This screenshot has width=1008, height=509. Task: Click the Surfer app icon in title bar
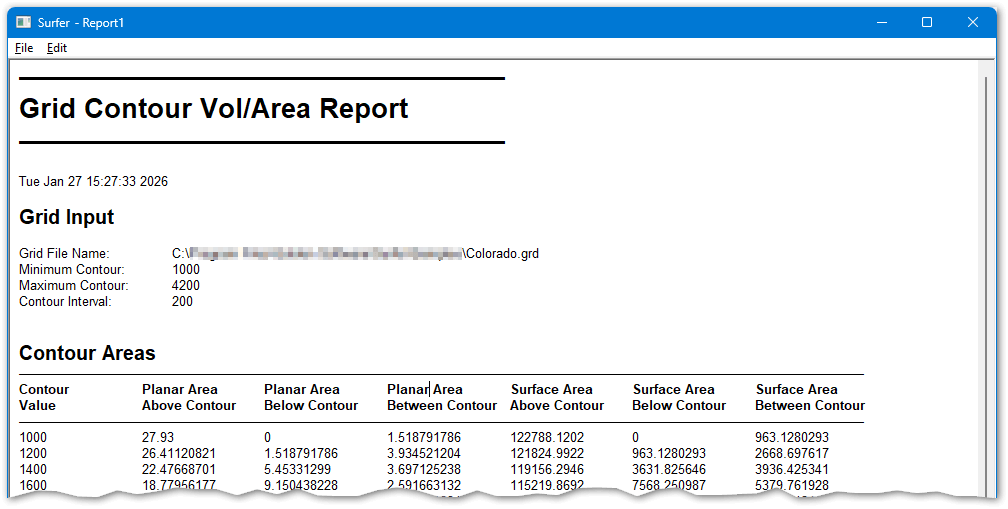23,22
